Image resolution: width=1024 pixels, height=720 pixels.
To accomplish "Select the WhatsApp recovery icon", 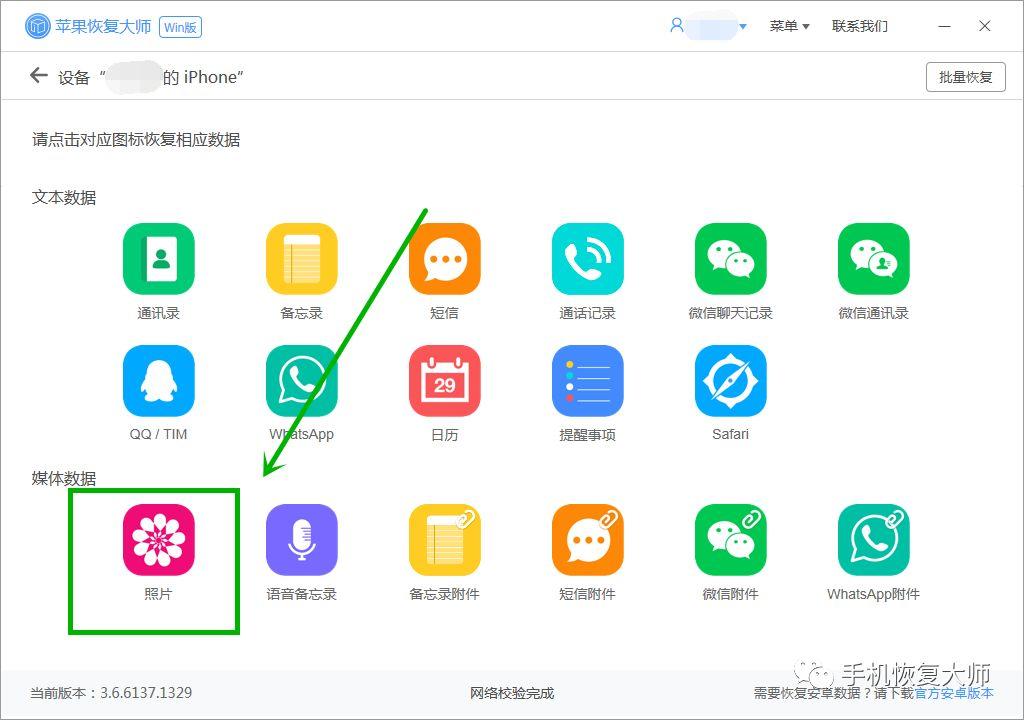I will click(301, 379).
